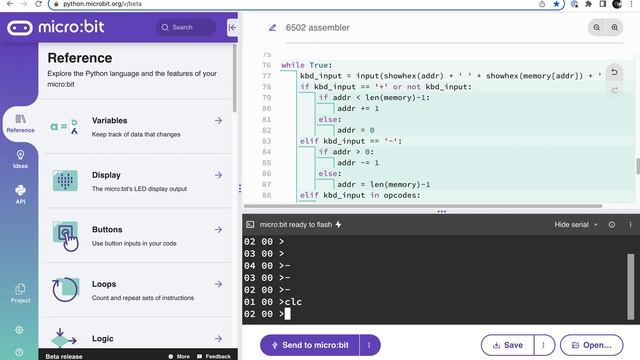Click More in the beta release bar
Screen dimensions: 640x360
[x=179, y=356]
